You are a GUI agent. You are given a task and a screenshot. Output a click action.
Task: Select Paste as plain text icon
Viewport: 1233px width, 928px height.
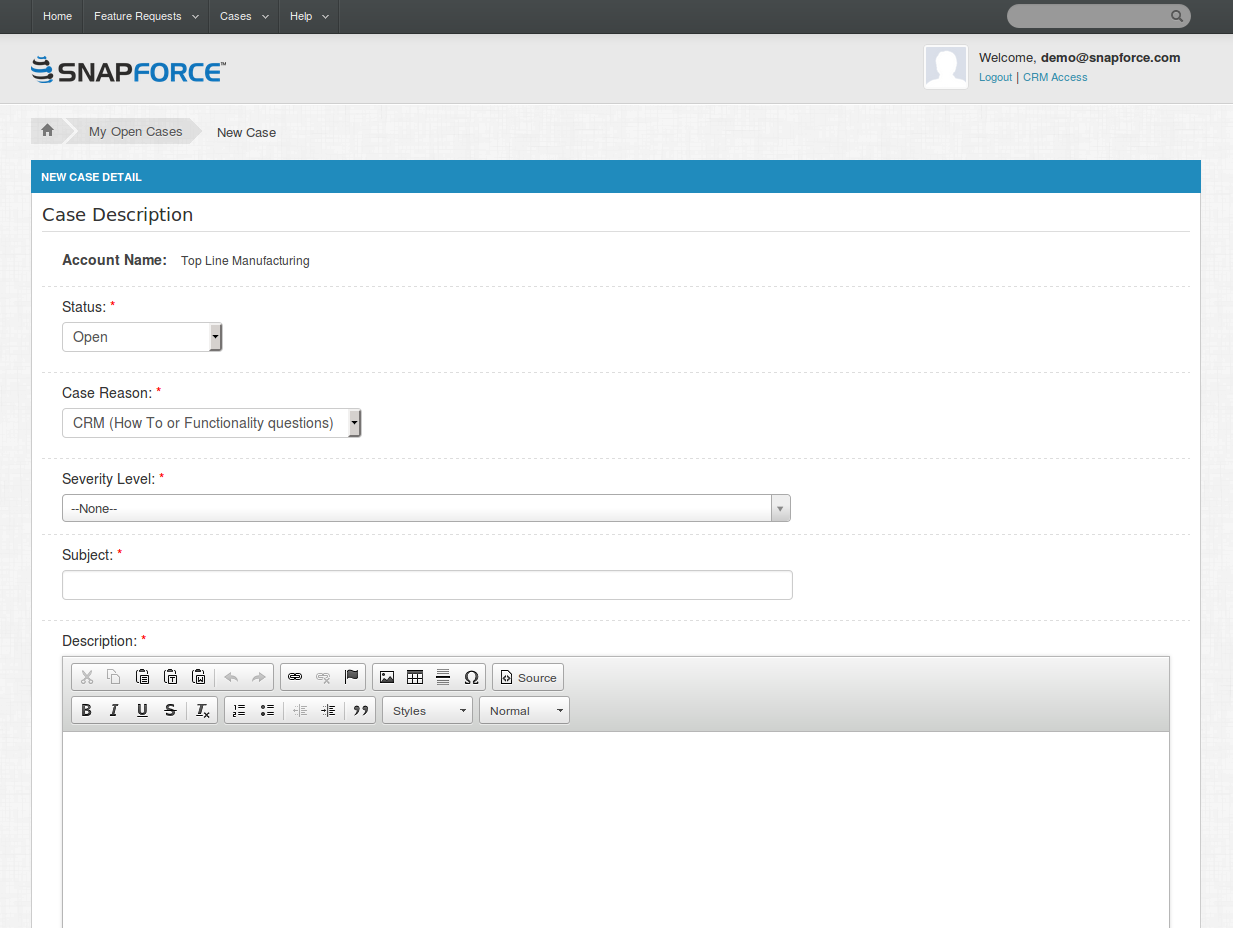pyautogui.click(x=170, y=678)
